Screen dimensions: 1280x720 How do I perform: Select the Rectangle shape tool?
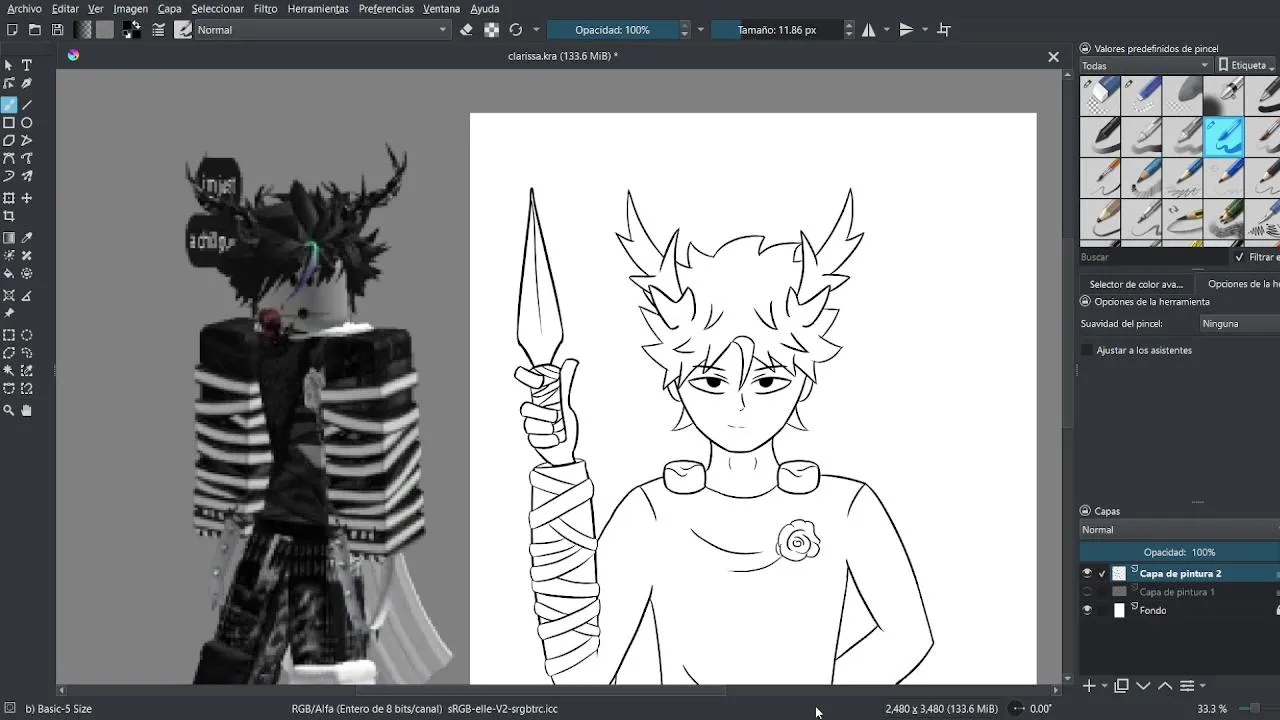pos(9,123)
